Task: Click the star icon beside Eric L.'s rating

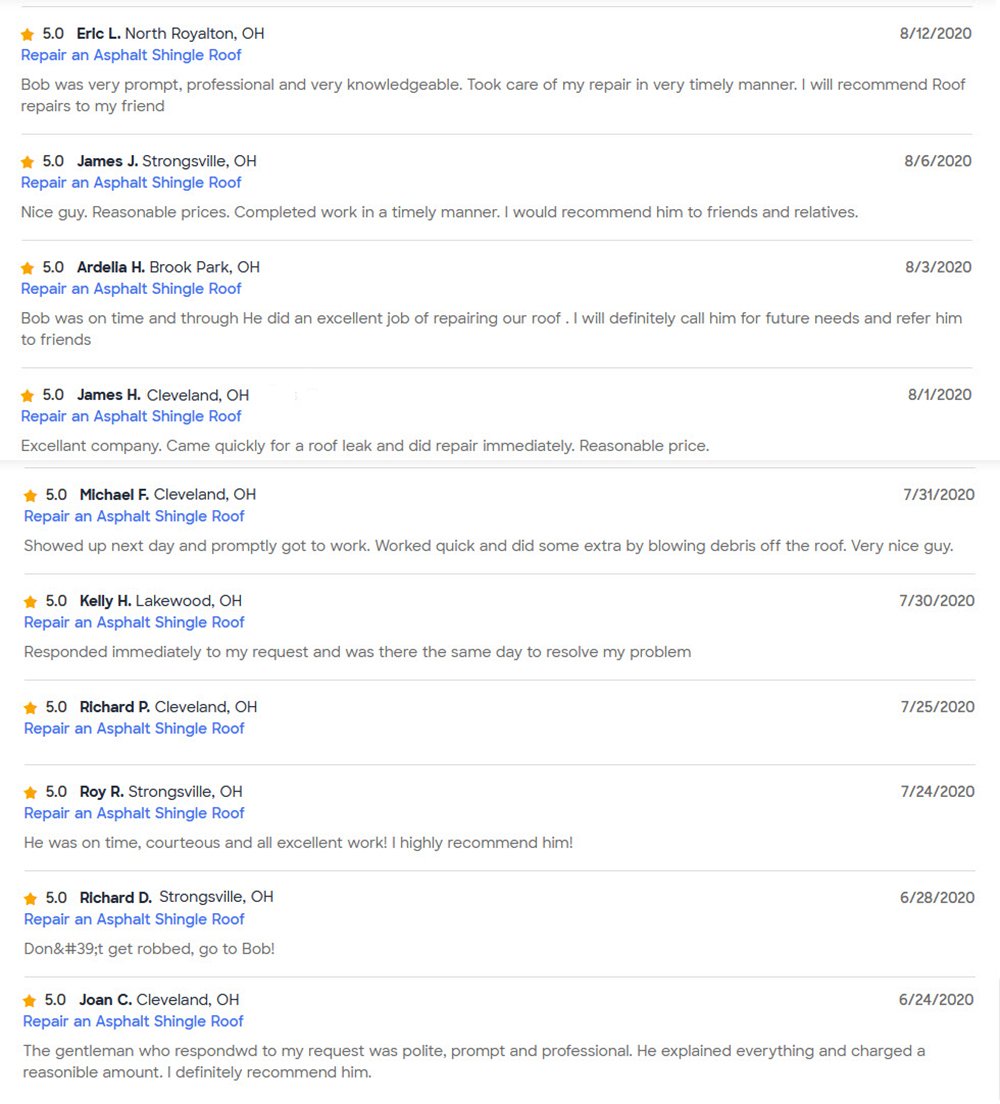Action: tap(28, 34)
